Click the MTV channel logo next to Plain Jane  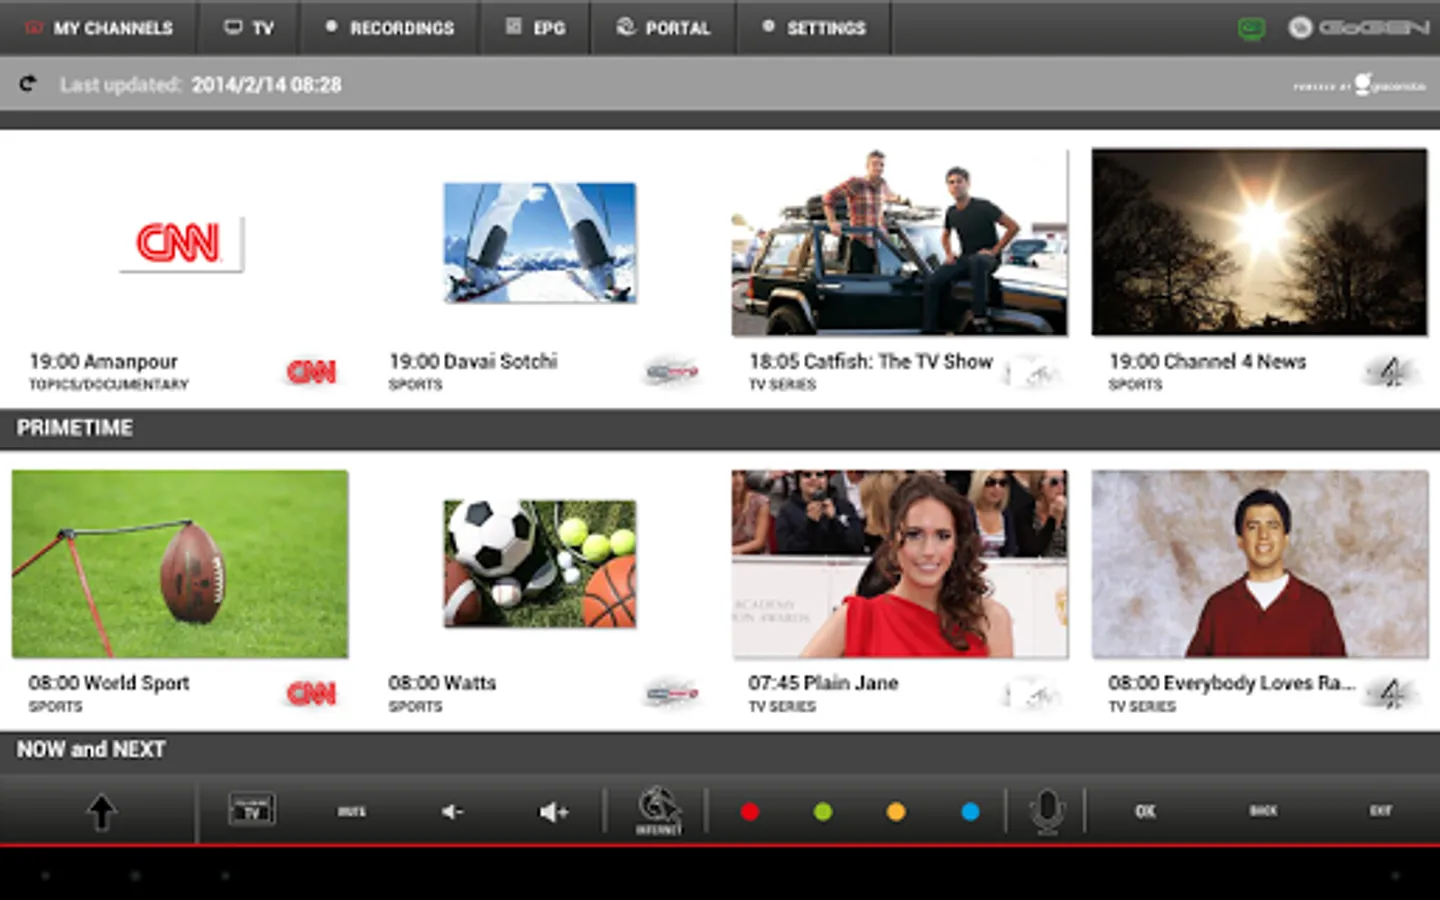pyautogui.click(x=1033, y=694)
